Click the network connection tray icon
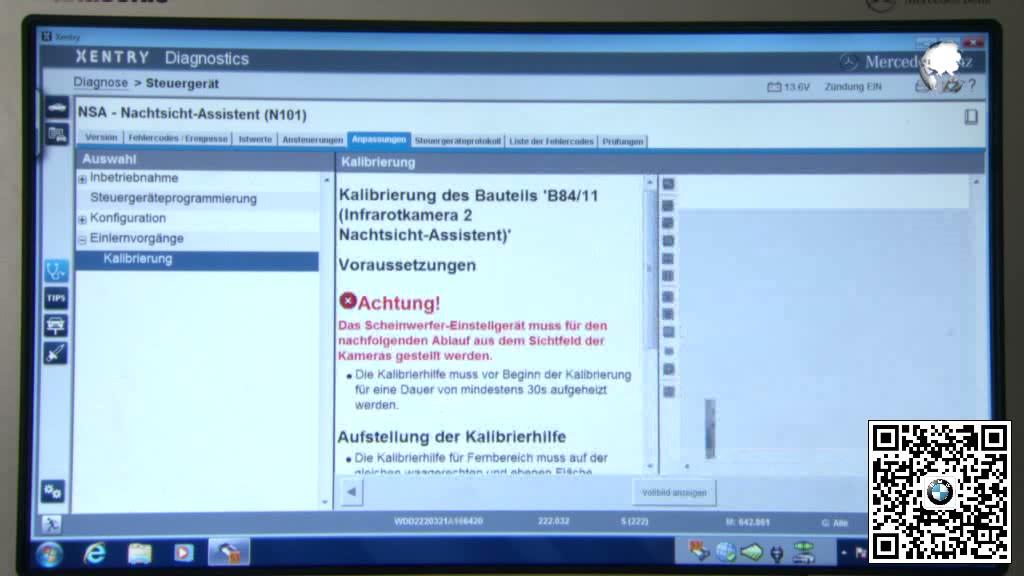Viewport: 1024px width, 576px height. click(x=804, y=553)
